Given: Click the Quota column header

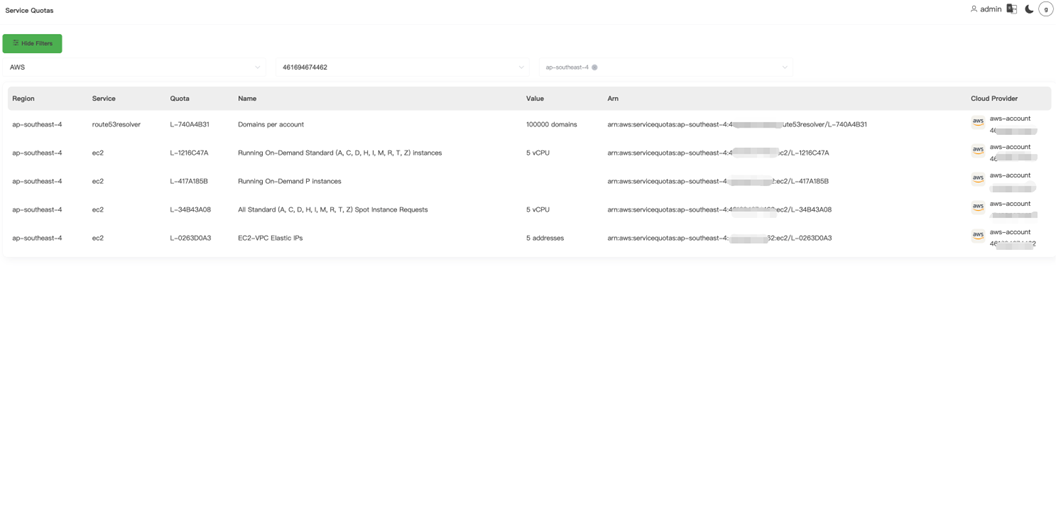Looking at the screenshot, I should (x=180, y=98).
